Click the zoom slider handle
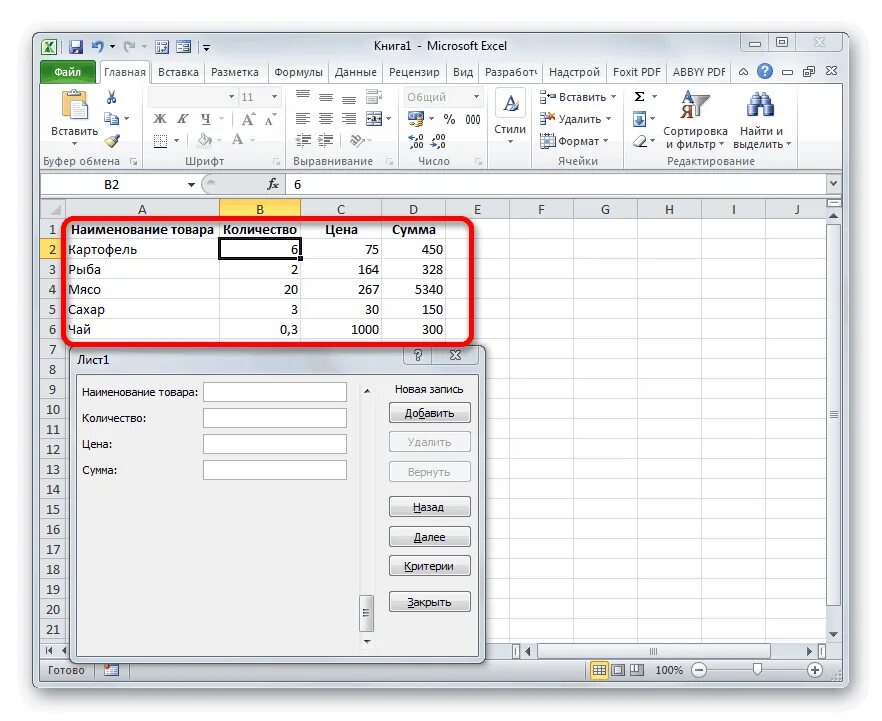 coord(757,669)
